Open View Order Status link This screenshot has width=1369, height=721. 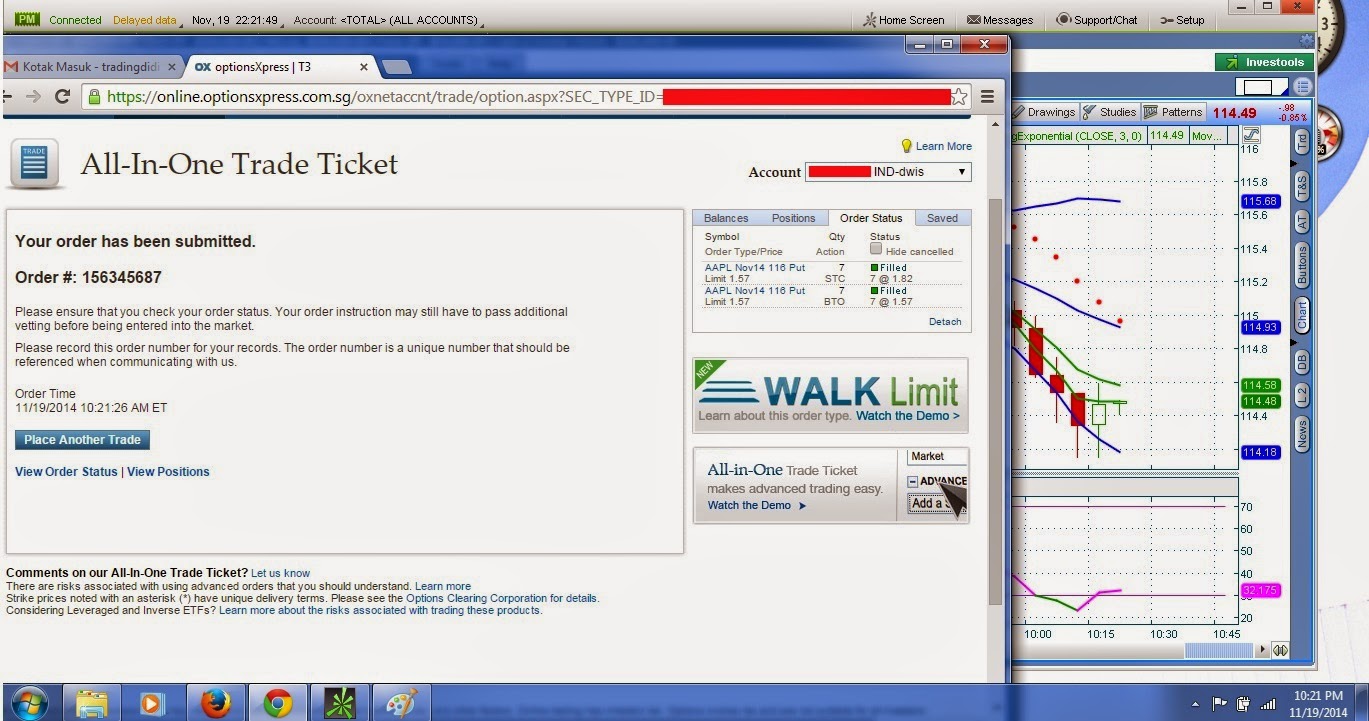pyautogui.click(x=66, y=472)
